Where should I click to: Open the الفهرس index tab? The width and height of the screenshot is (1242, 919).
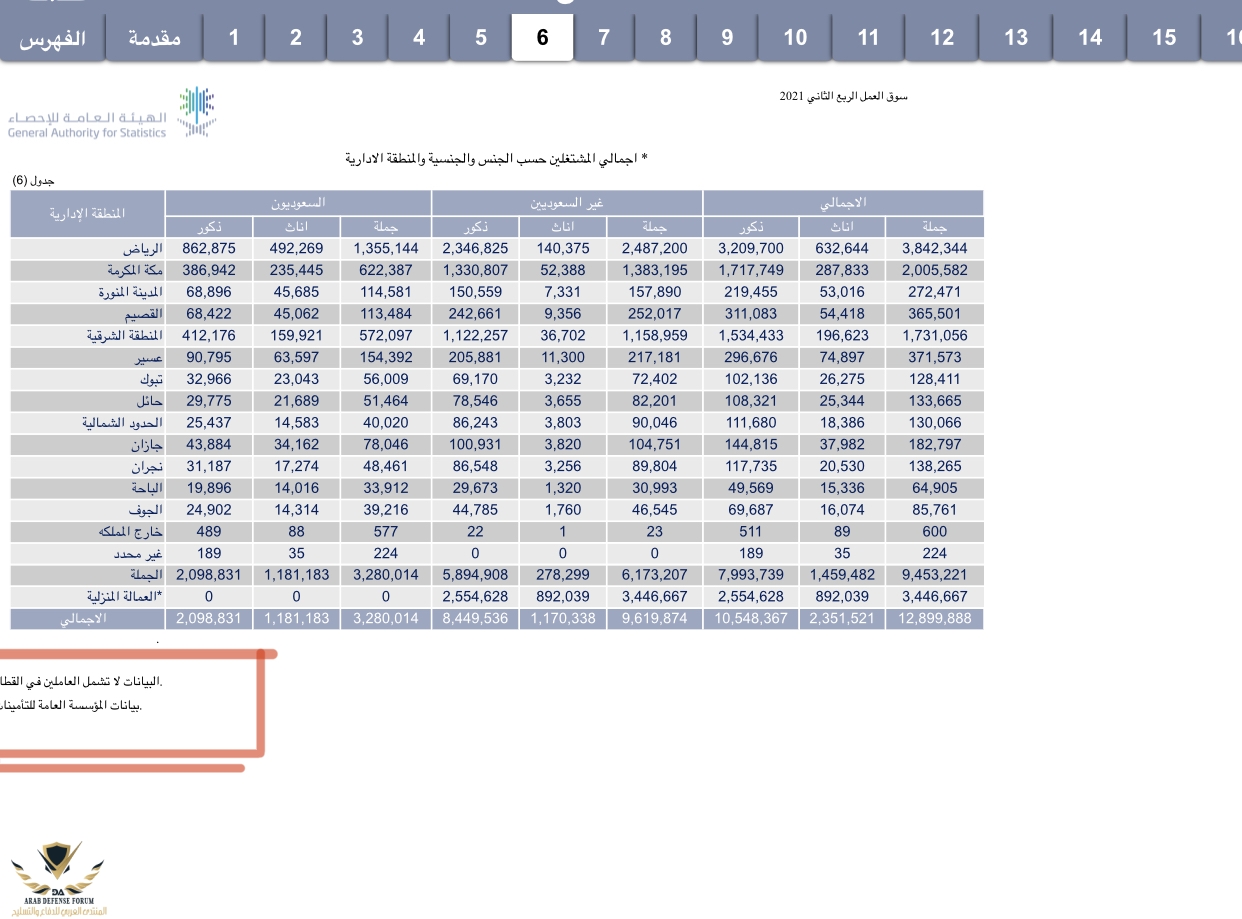(52, 38)
